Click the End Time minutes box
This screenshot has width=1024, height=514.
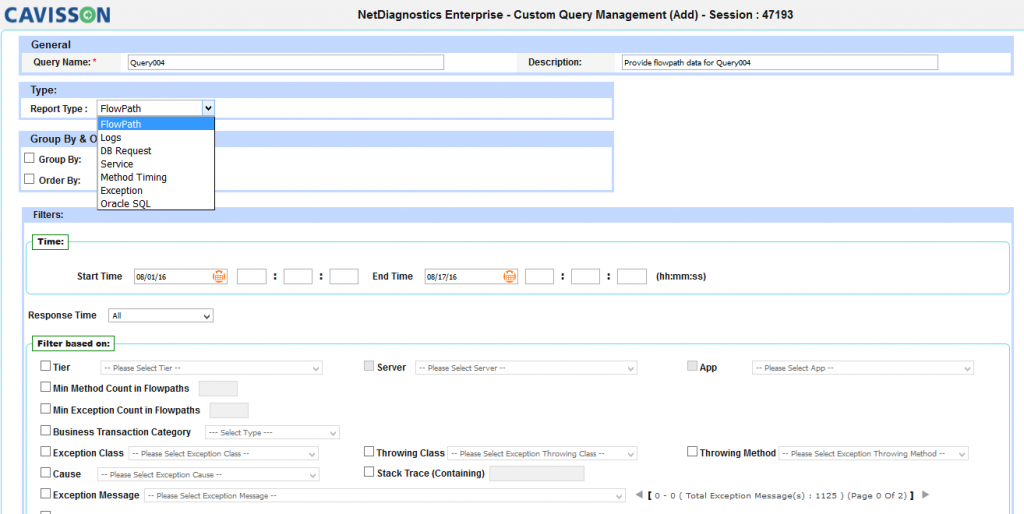pos(585,276)
